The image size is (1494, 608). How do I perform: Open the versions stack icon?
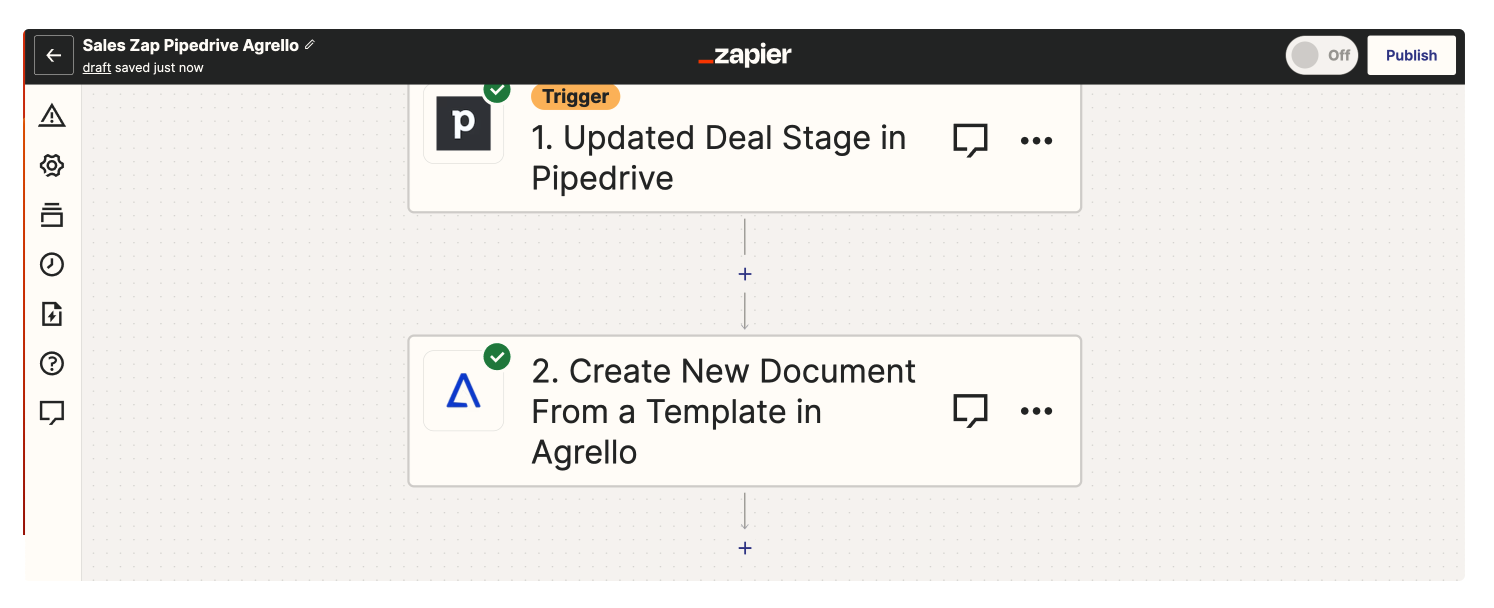tap(52, 214)
